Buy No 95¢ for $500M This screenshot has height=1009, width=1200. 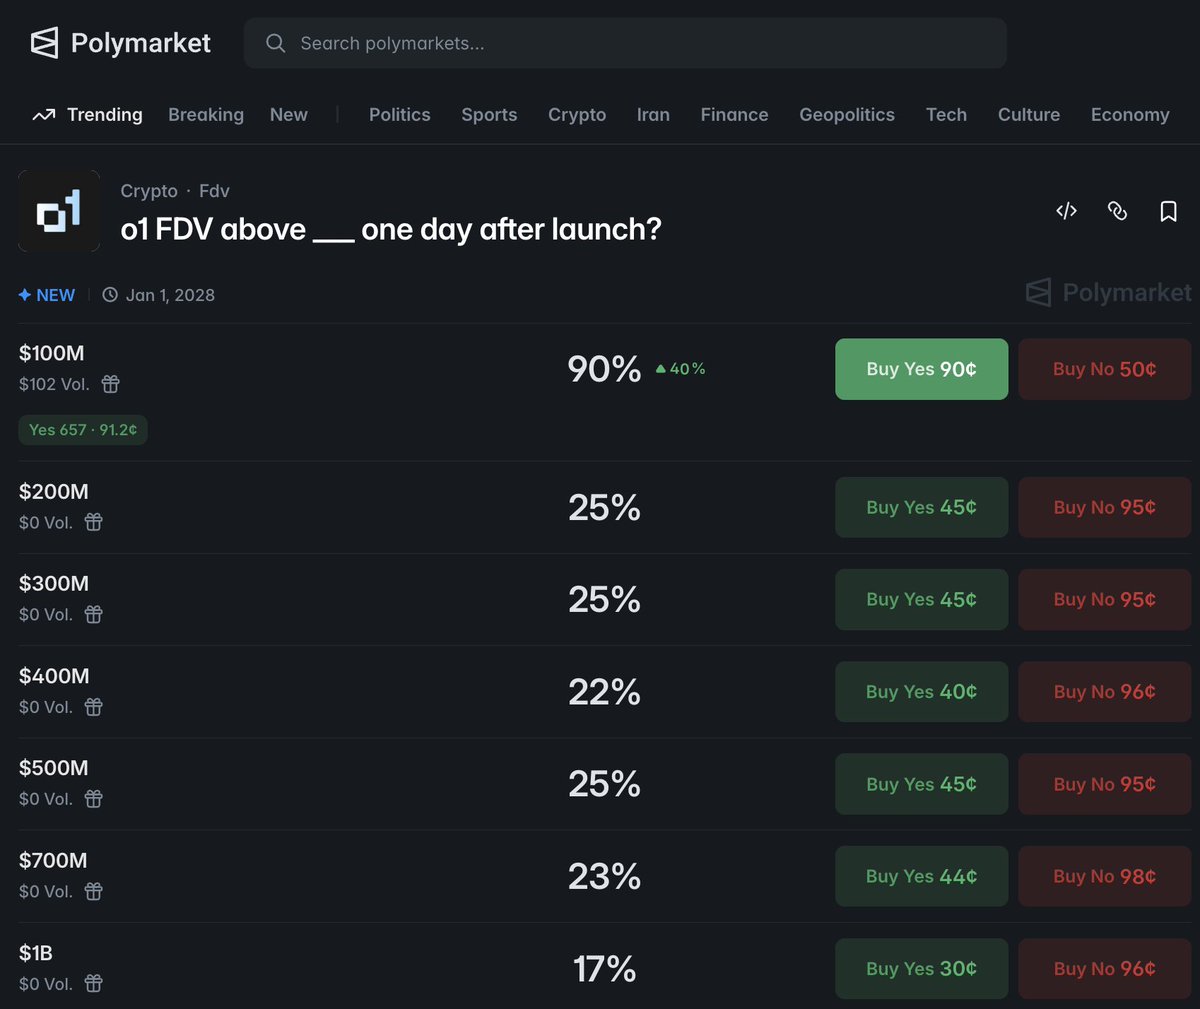(x=1105, y=784)
